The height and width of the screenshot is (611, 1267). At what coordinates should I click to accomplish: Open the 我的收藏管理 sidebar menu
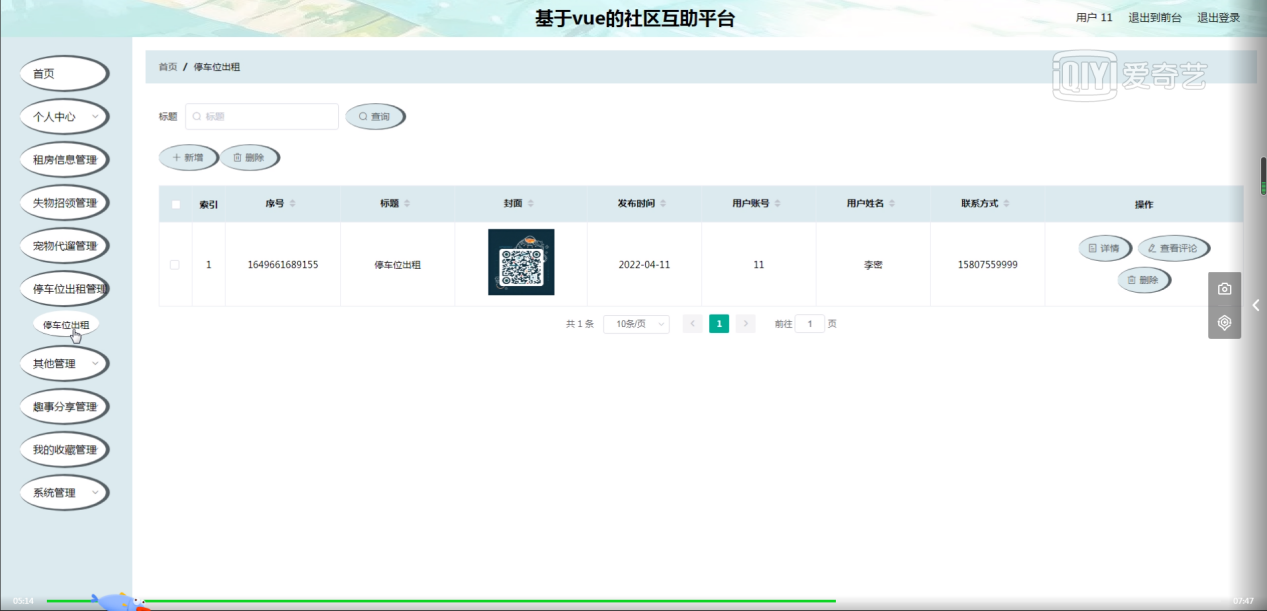[64, 450]
